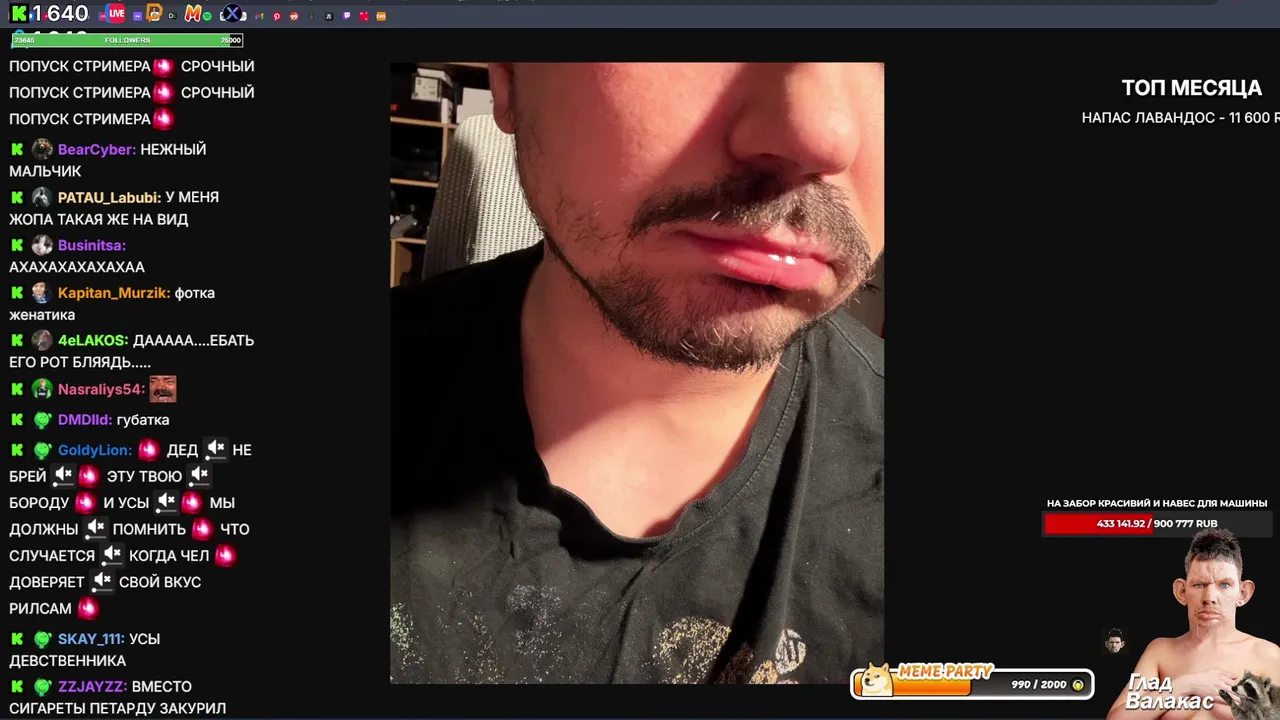Click the green Kick logo at top left
The image size is (1280, 720).
(19, 14)
